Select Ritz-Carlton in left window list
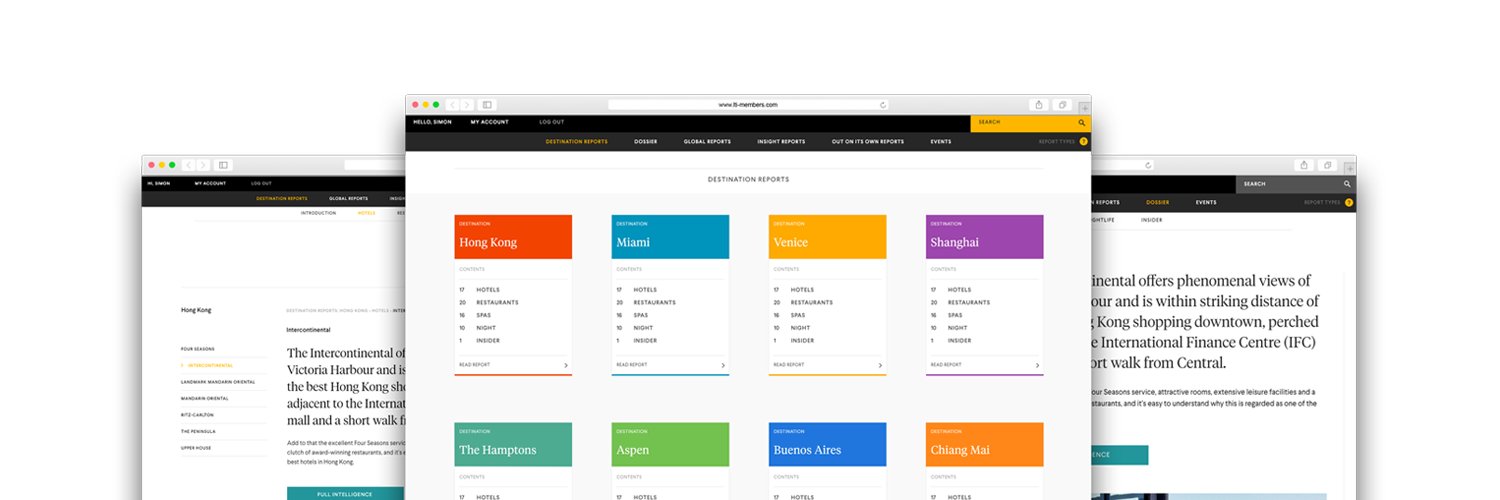The image size is (1500, 500). click(198, 415)
